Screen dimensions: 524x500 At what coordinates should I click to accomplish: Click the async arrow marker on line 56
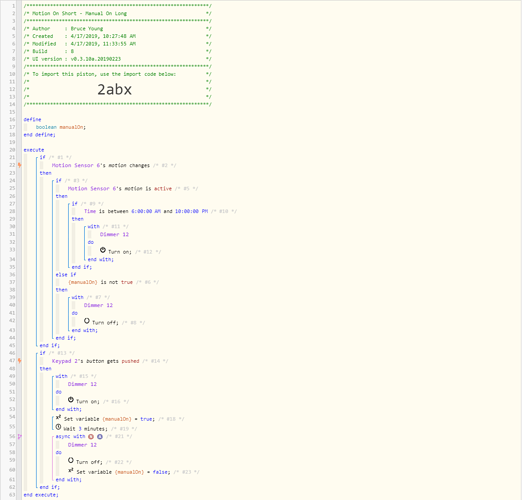click(x=20, y=436)
